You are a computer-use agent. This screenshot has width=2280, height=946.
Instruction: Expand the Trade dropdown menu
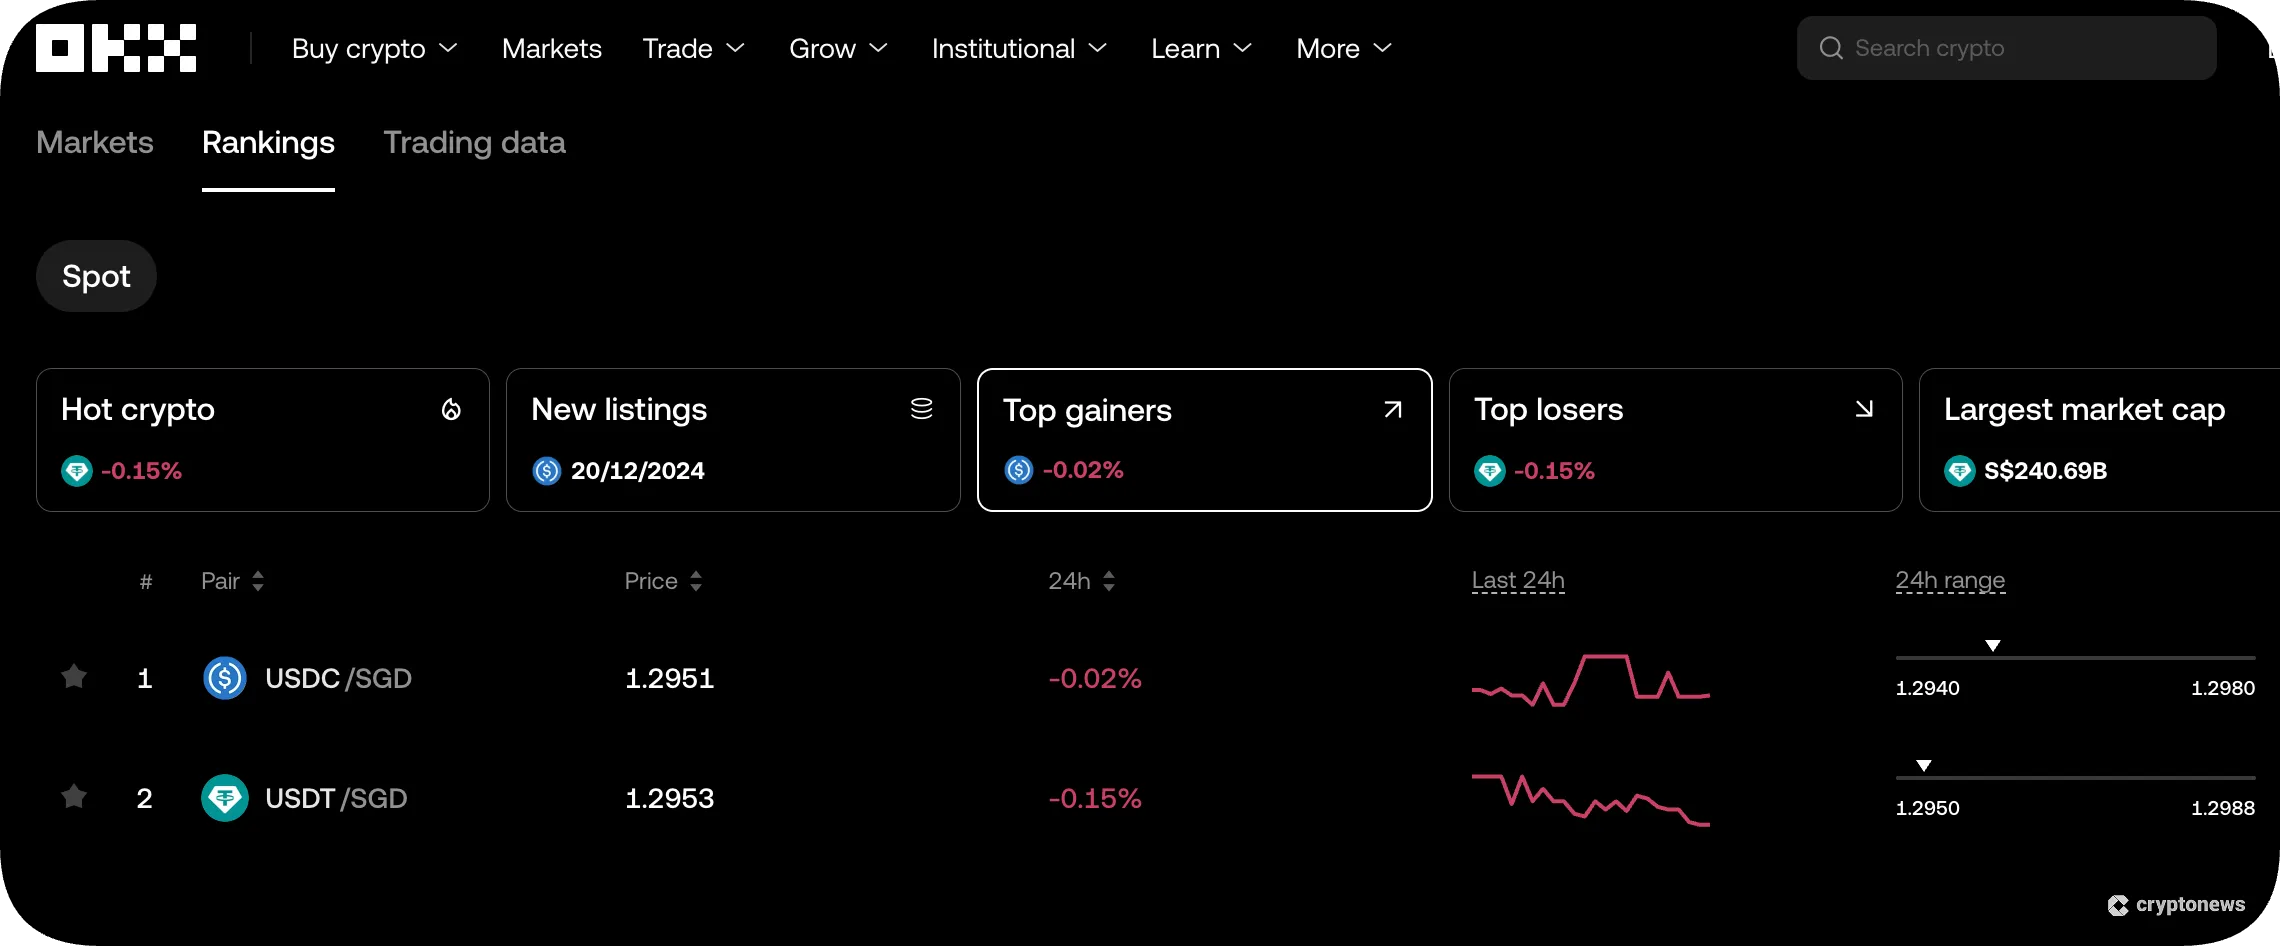pos(693,48)
